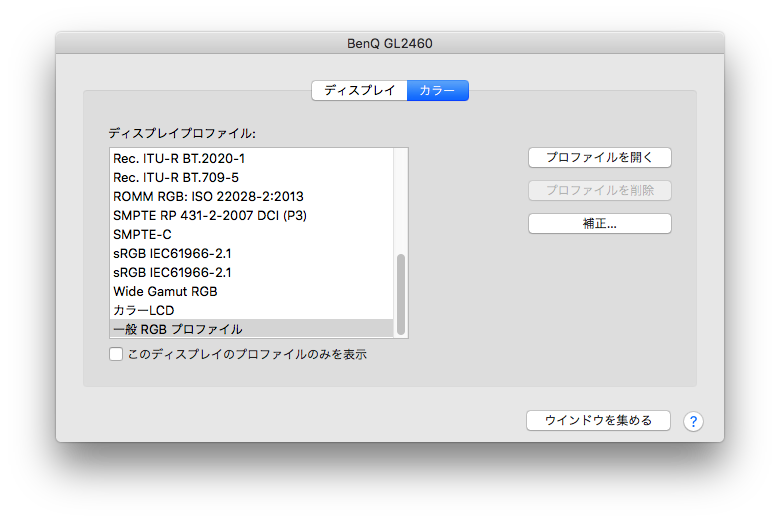Click the profile list scrollbar thumb

tap(400, 295)
